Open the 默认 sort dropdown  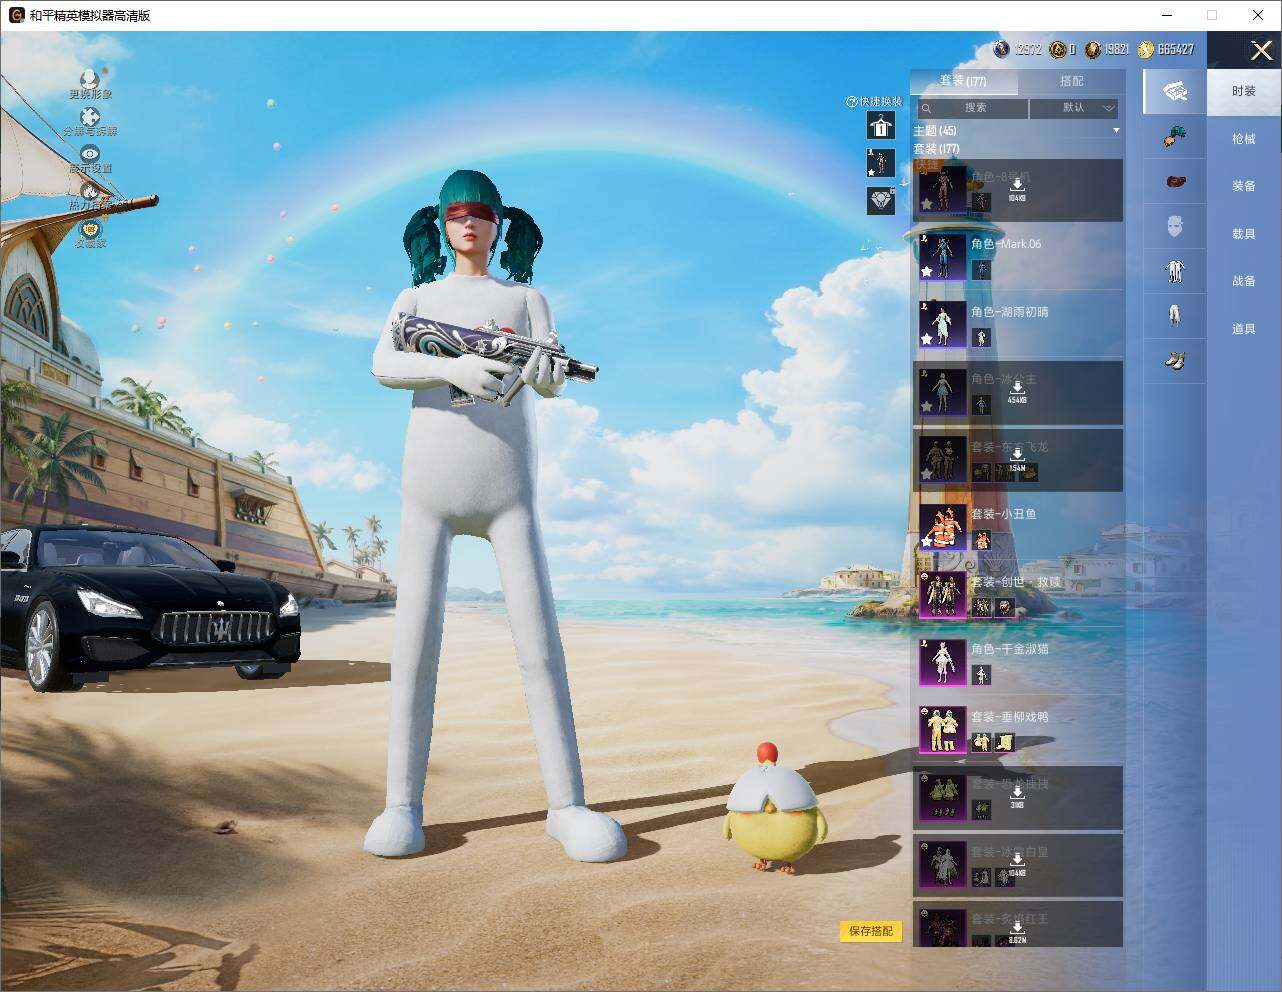[x=1074, y=108]
